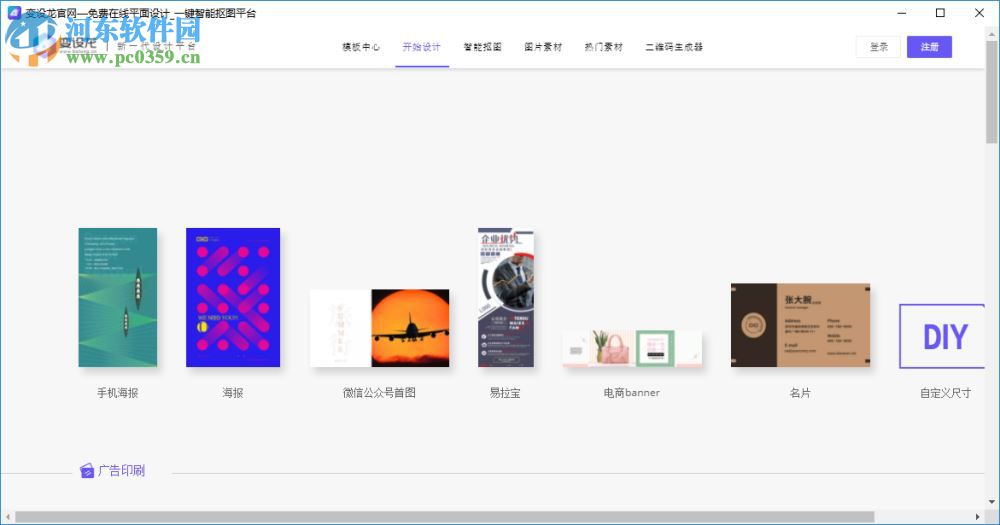
Task: Click the scroll down arrow
Action: 991,503
